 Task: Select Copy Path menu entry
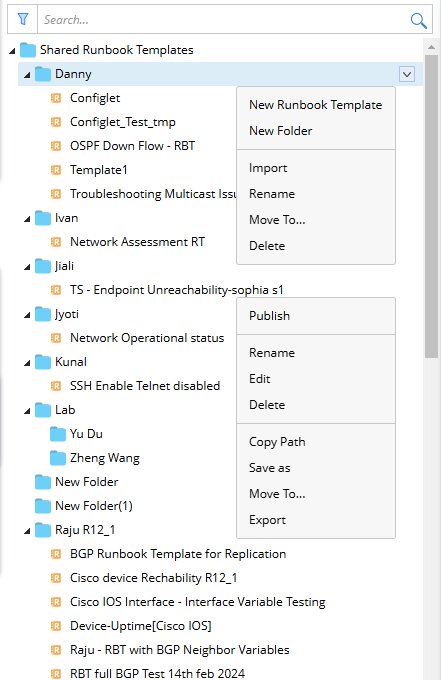coord(277,441)
